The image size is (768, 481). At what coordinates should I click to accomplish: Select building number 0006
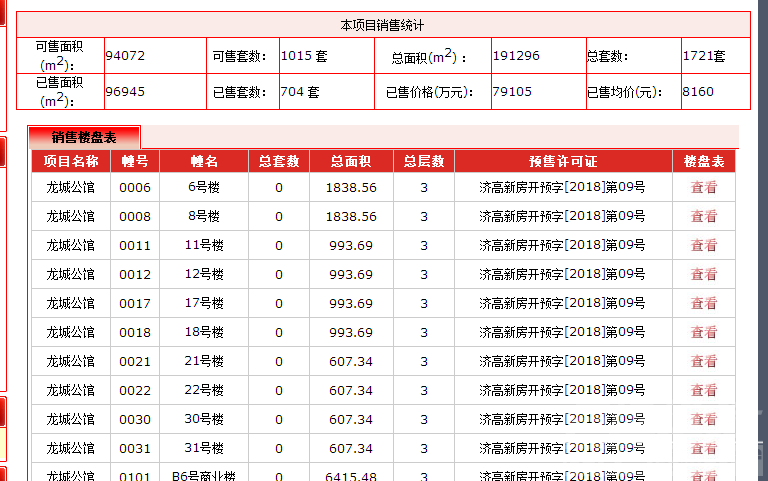[135, 188]
